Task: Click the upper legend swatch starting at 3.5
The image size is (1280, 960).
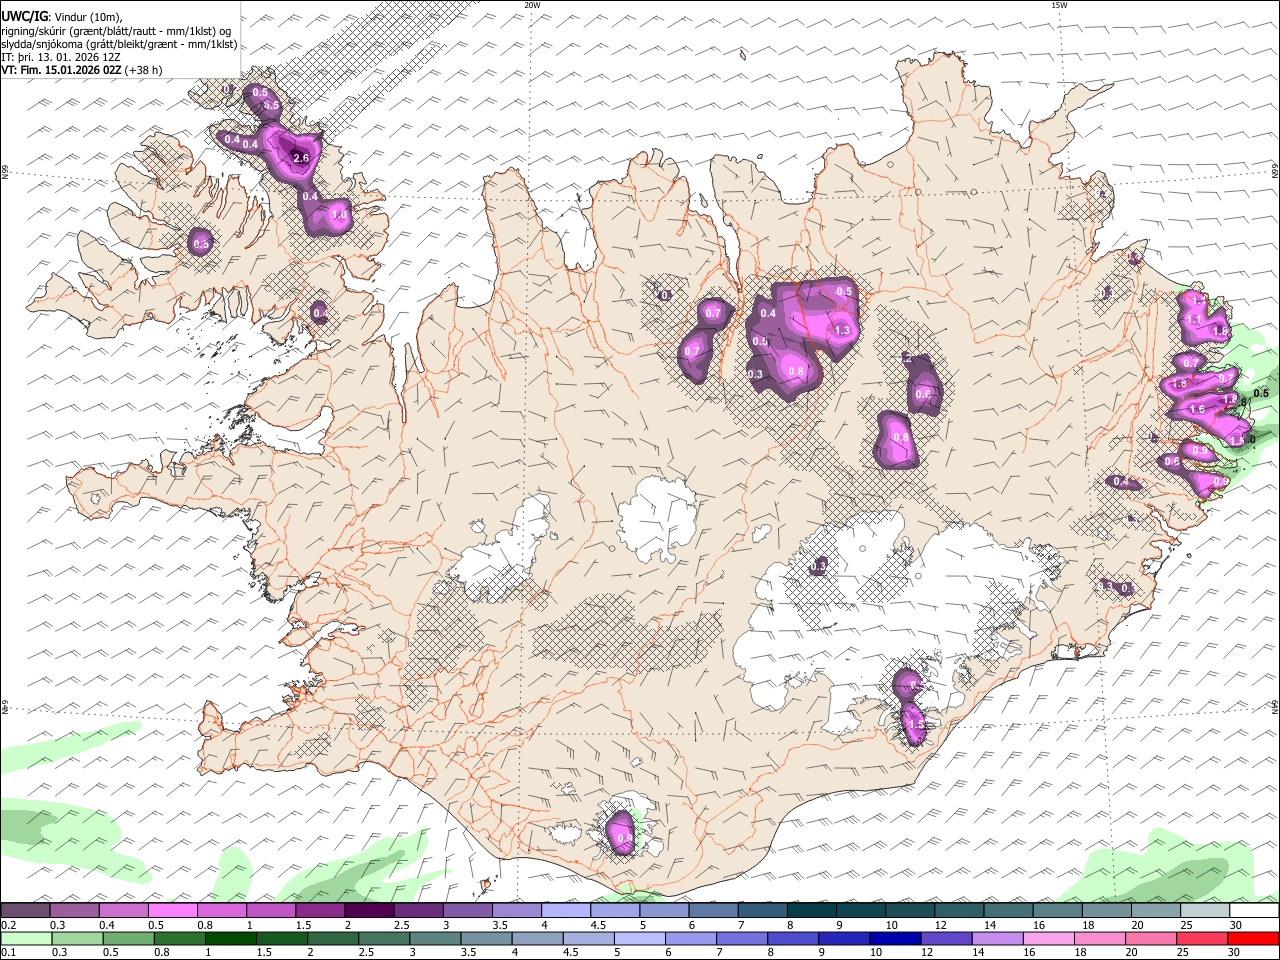Action: [x=517, y=910]
